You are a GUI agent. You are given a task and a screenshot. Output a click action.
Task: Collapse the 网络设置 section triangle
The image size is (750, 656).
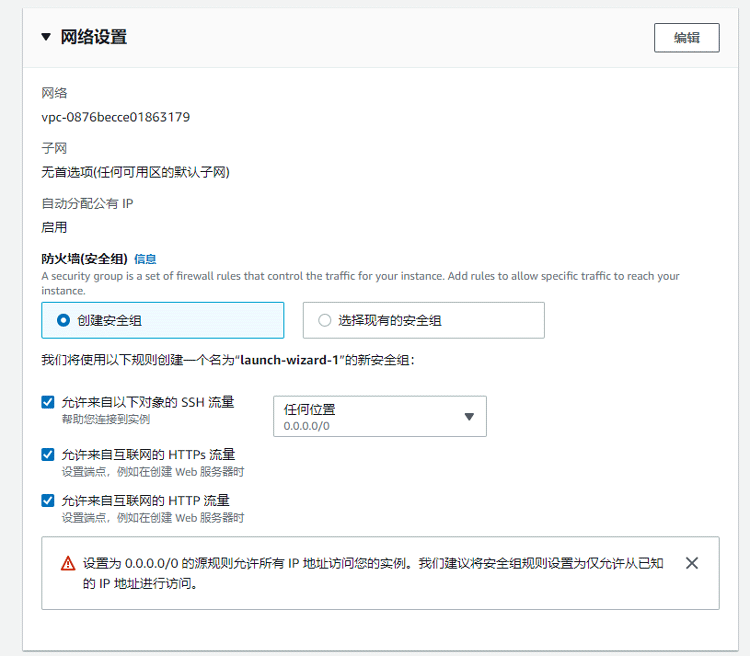click(x=46, y=37)
